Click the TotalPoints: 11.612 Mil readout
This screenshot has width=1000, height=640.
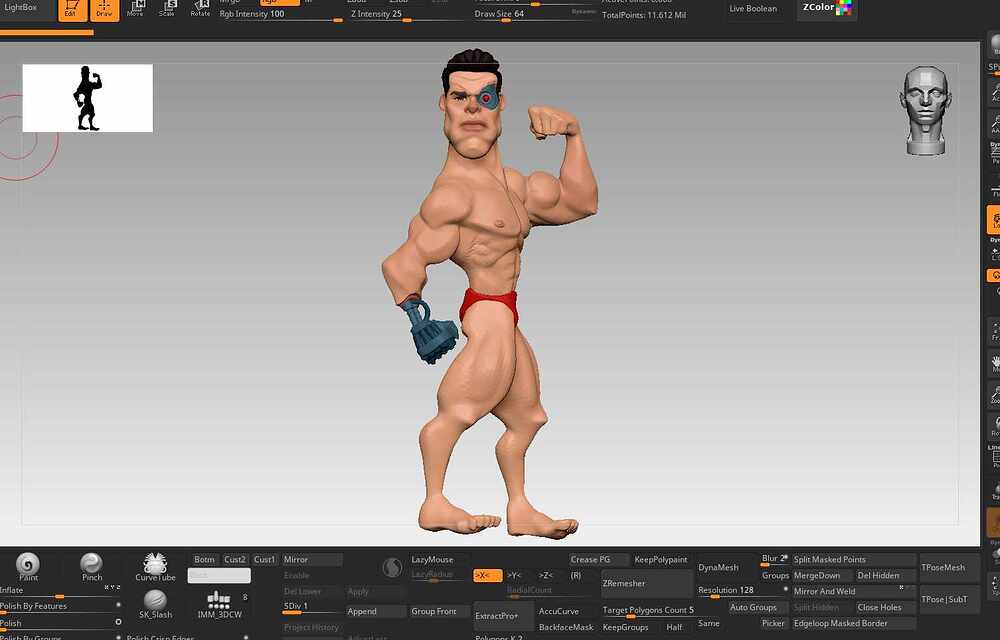tap(644, 15)
